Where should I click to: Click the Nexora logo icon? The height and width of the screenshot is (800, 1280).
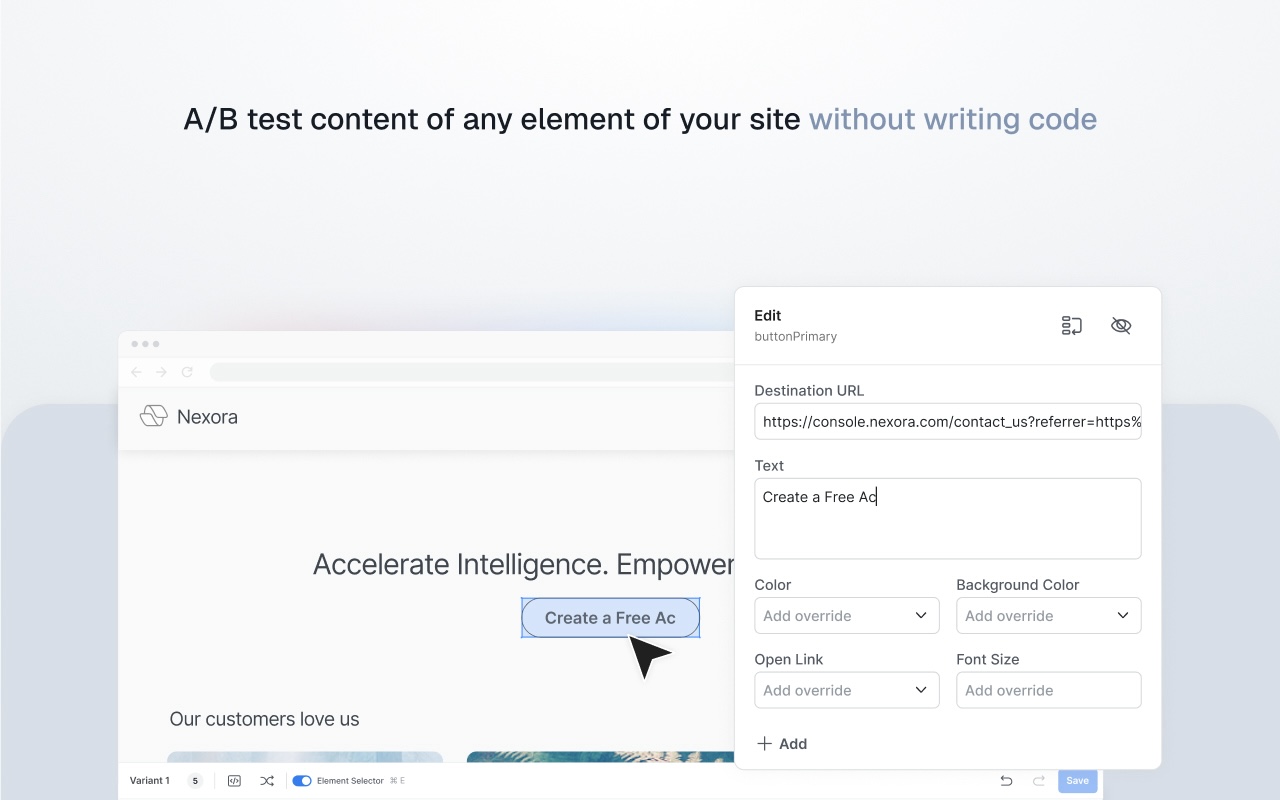pos(153,416)
